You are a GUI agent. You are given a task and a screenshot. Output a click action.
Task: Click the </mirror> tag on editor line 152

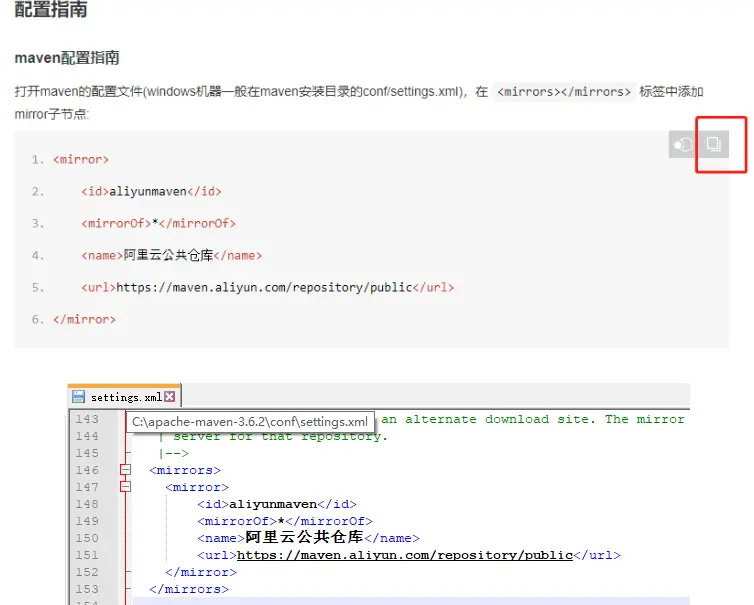tap(201, 572)
